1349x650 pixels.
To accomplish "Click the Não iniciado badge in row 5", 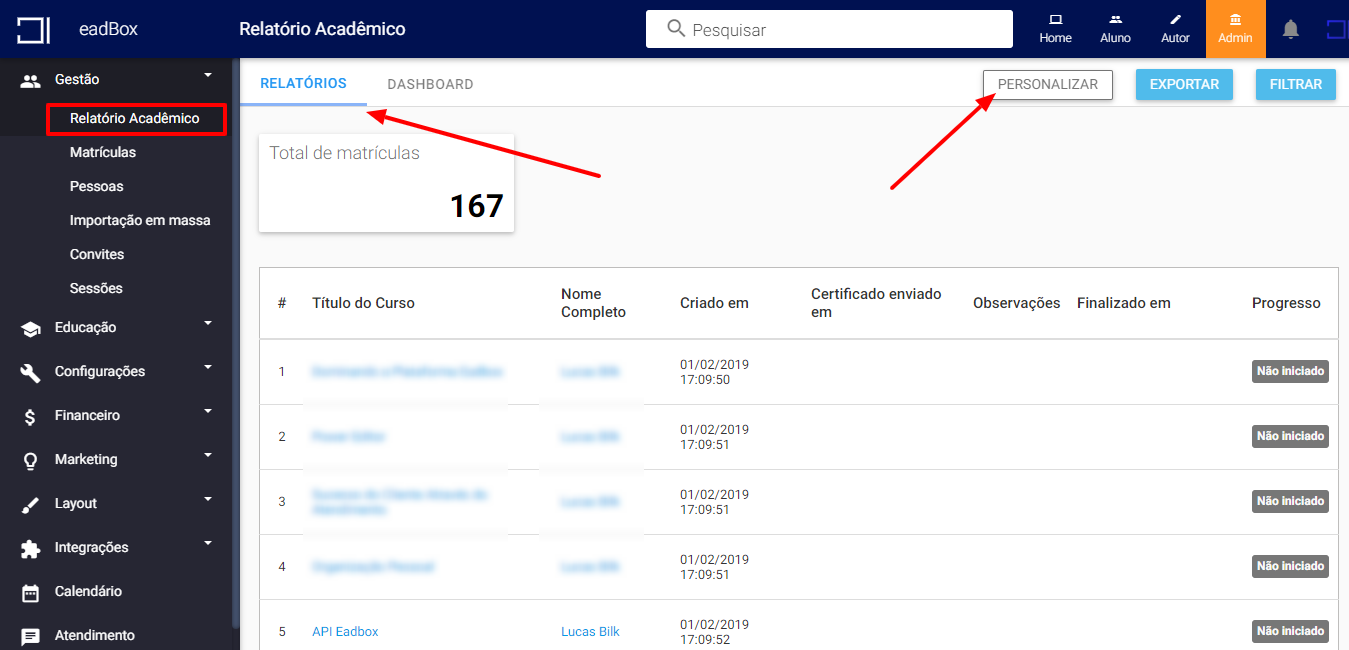I will (x=1290, y=631).
